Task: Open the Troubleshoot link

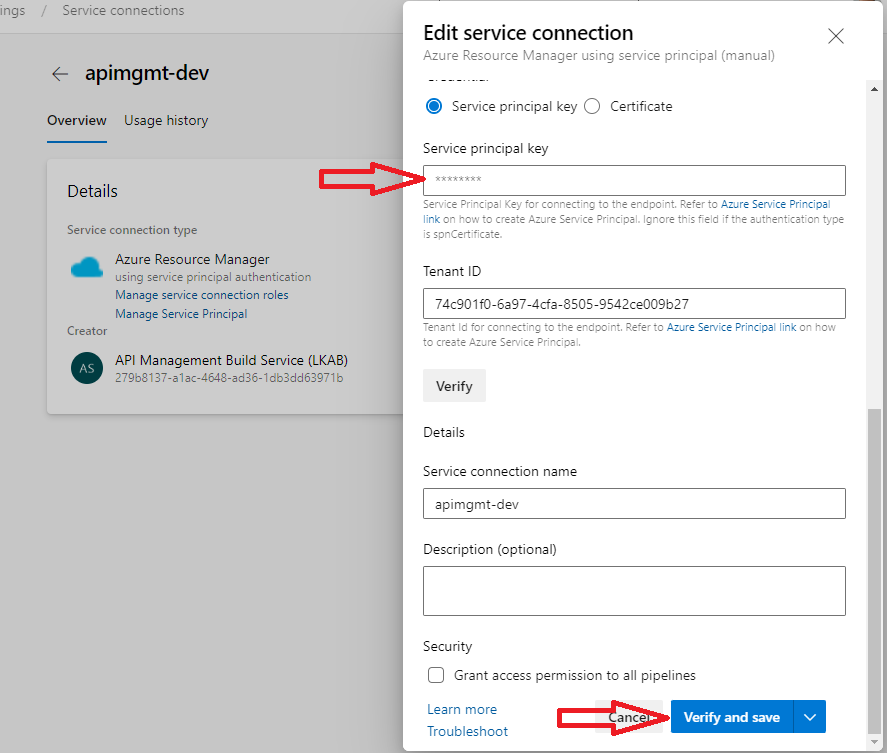Action: (467, 731)
